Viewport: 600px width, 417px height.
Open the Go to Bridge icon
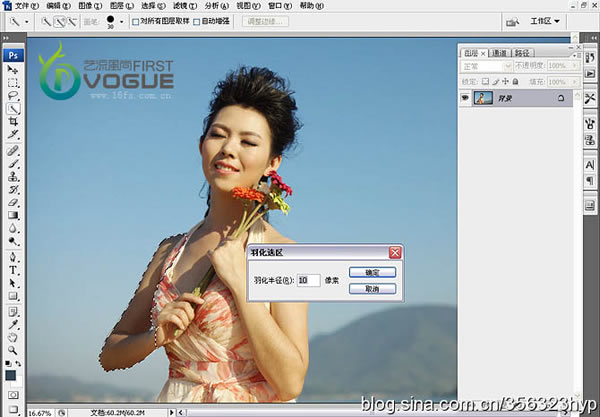(x=512, y=22)
